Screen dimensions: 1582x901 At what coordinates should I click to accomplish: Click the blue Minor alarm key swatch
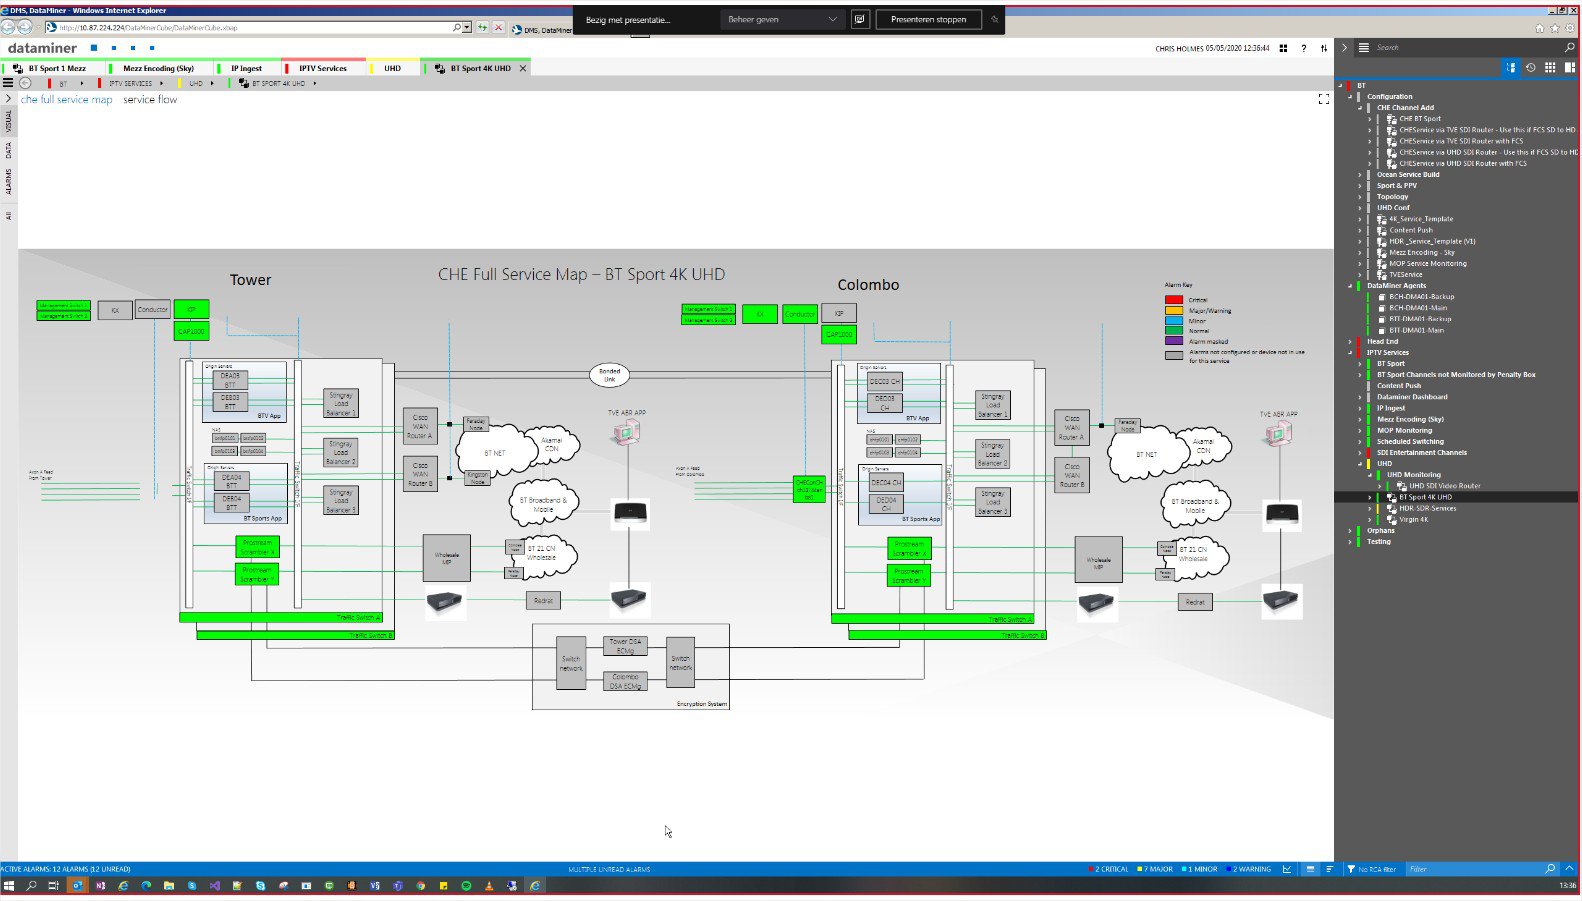(1174, 320)
